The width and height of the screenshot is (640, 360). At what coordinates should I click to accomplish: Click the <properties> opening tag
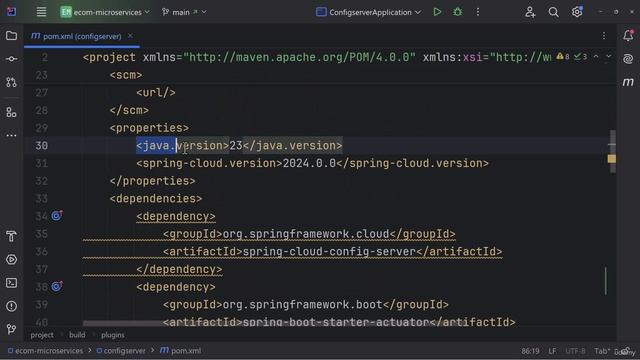(149, 128)
